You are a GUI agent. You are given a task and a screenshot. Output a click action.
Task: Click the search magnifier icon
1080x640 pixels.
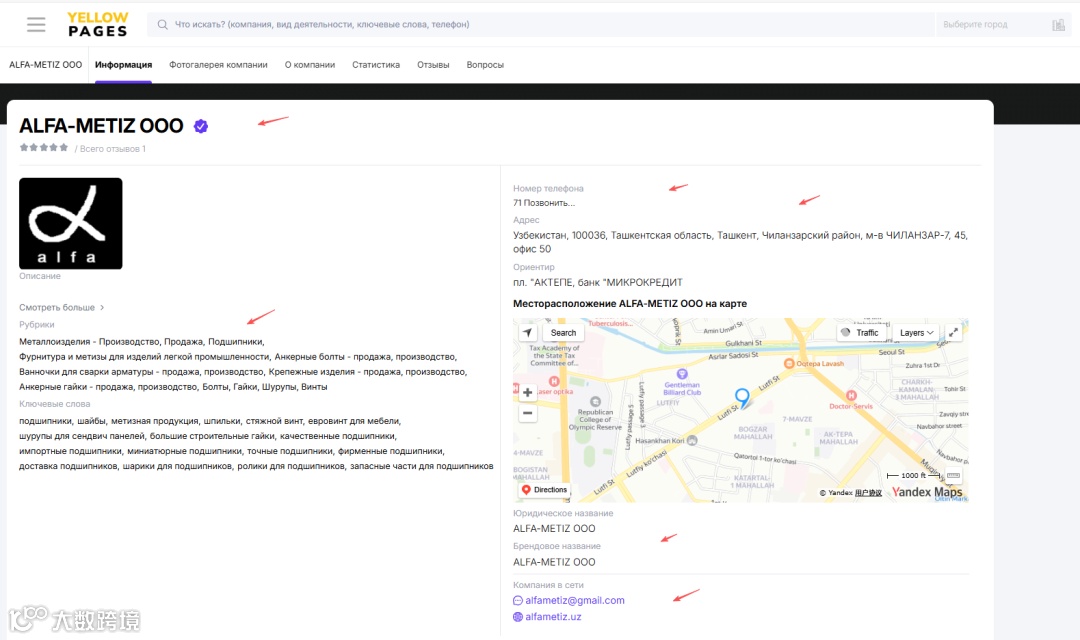(x=163, y=25)
